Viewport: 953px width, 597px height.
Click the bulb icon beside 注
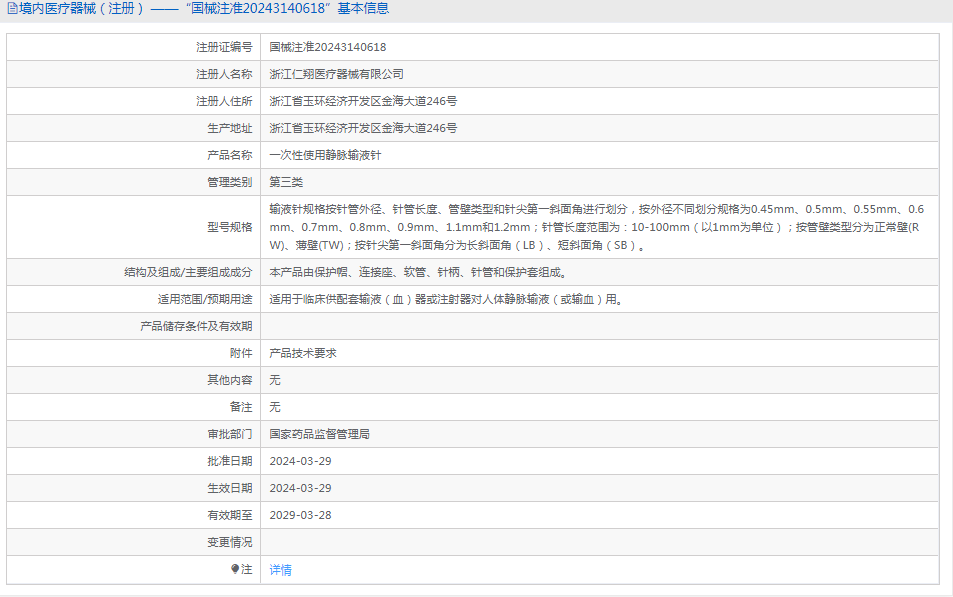pyautogui.click(x=235, y=569)
